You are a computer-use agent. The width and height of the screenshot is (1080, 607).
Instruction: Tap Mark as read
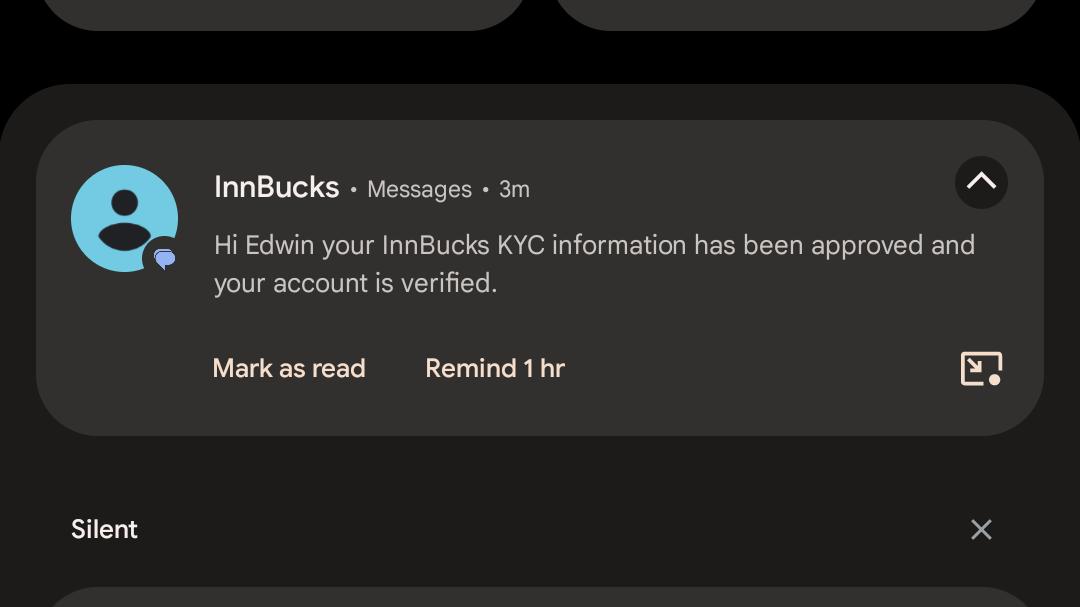289,368
